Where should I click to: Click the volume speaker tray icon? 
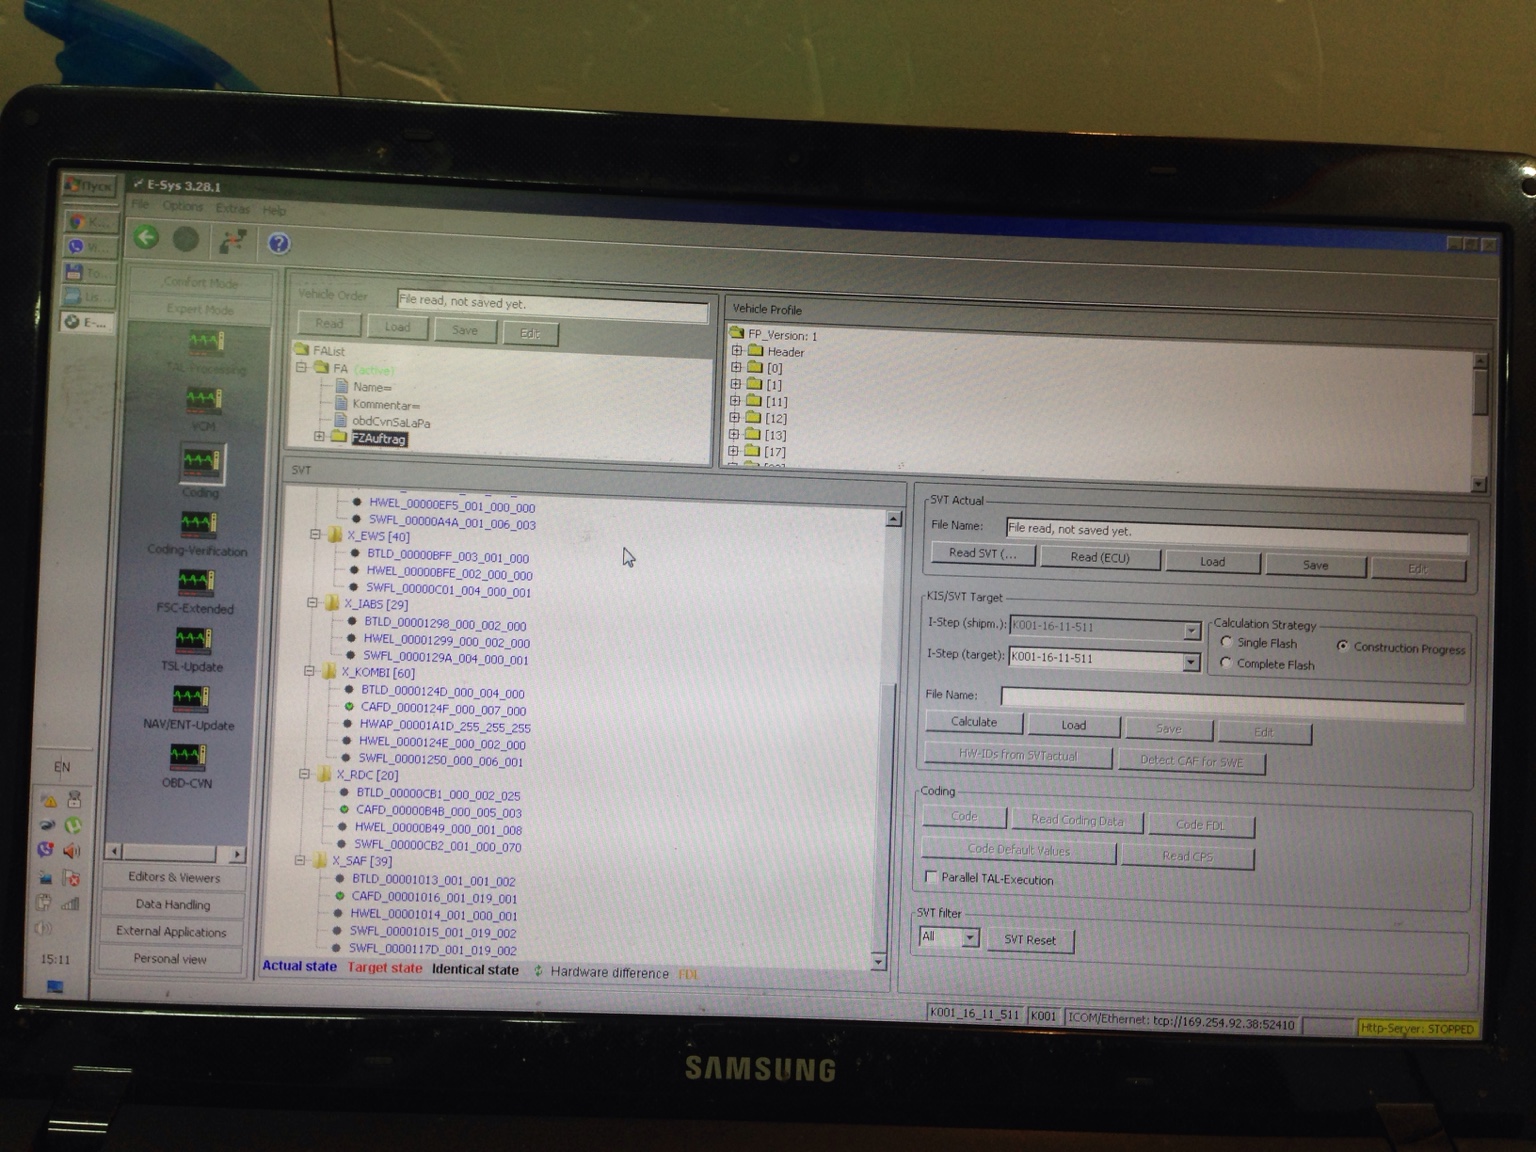pos(72,851)
